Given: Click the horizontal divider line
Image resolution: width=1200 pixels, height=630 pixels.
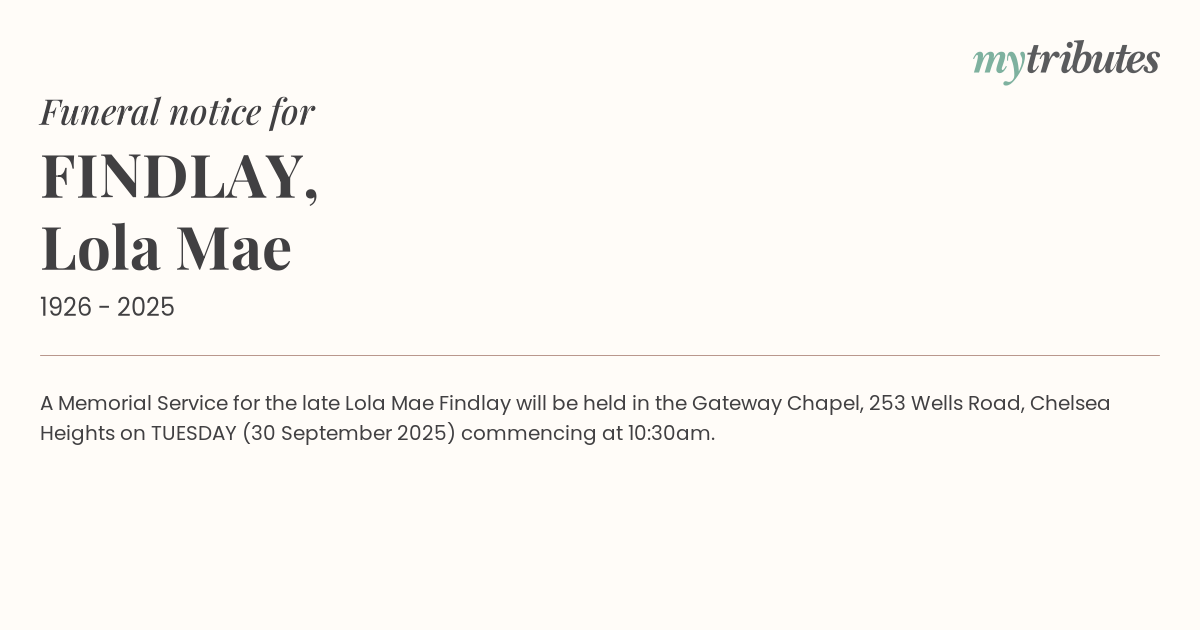Looking at the screenshot, I should tap(600, 355).
